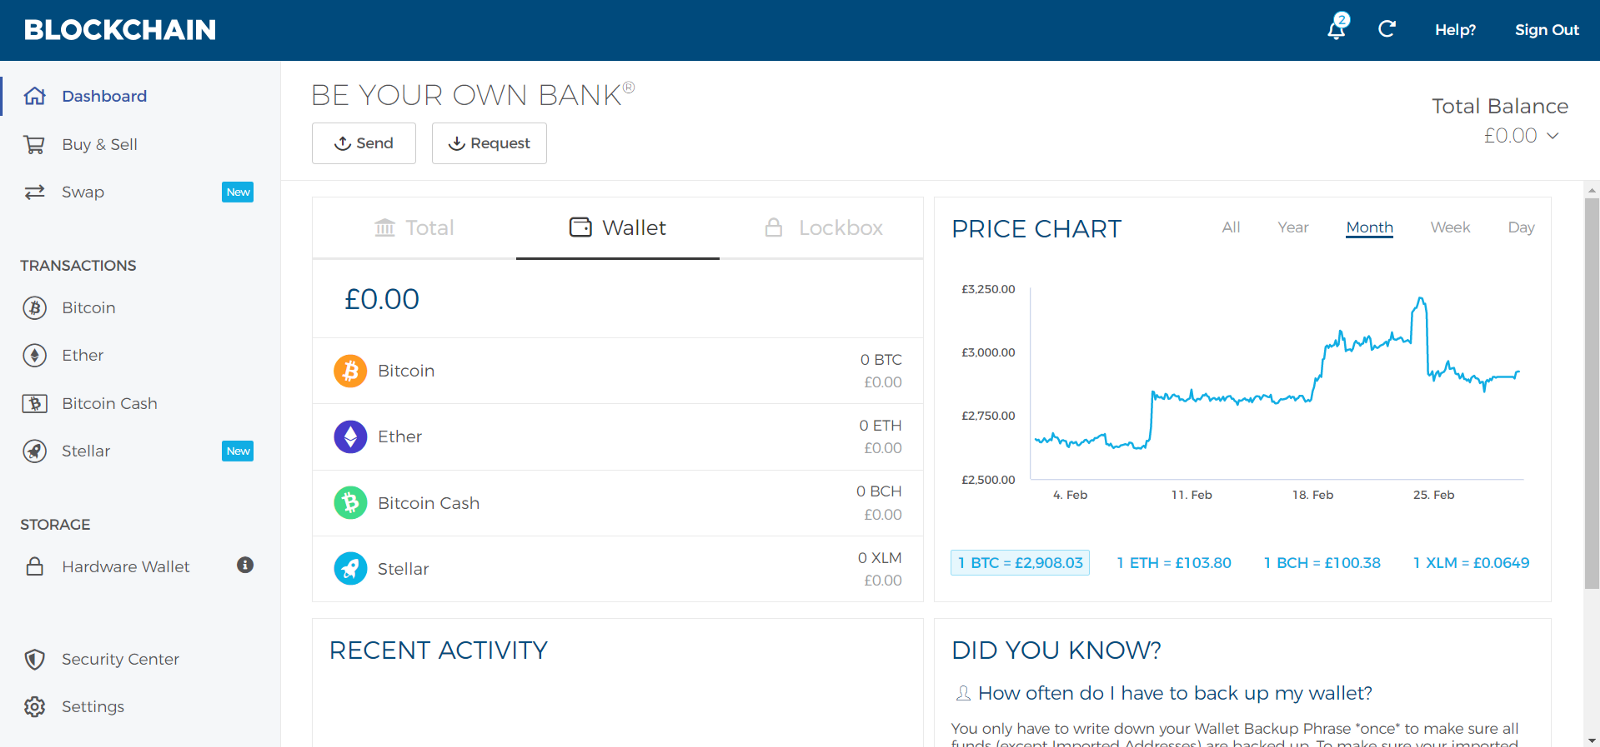Screen dimensions: 1600x747
Task: Show Year price chart range
Action: 1293,227
